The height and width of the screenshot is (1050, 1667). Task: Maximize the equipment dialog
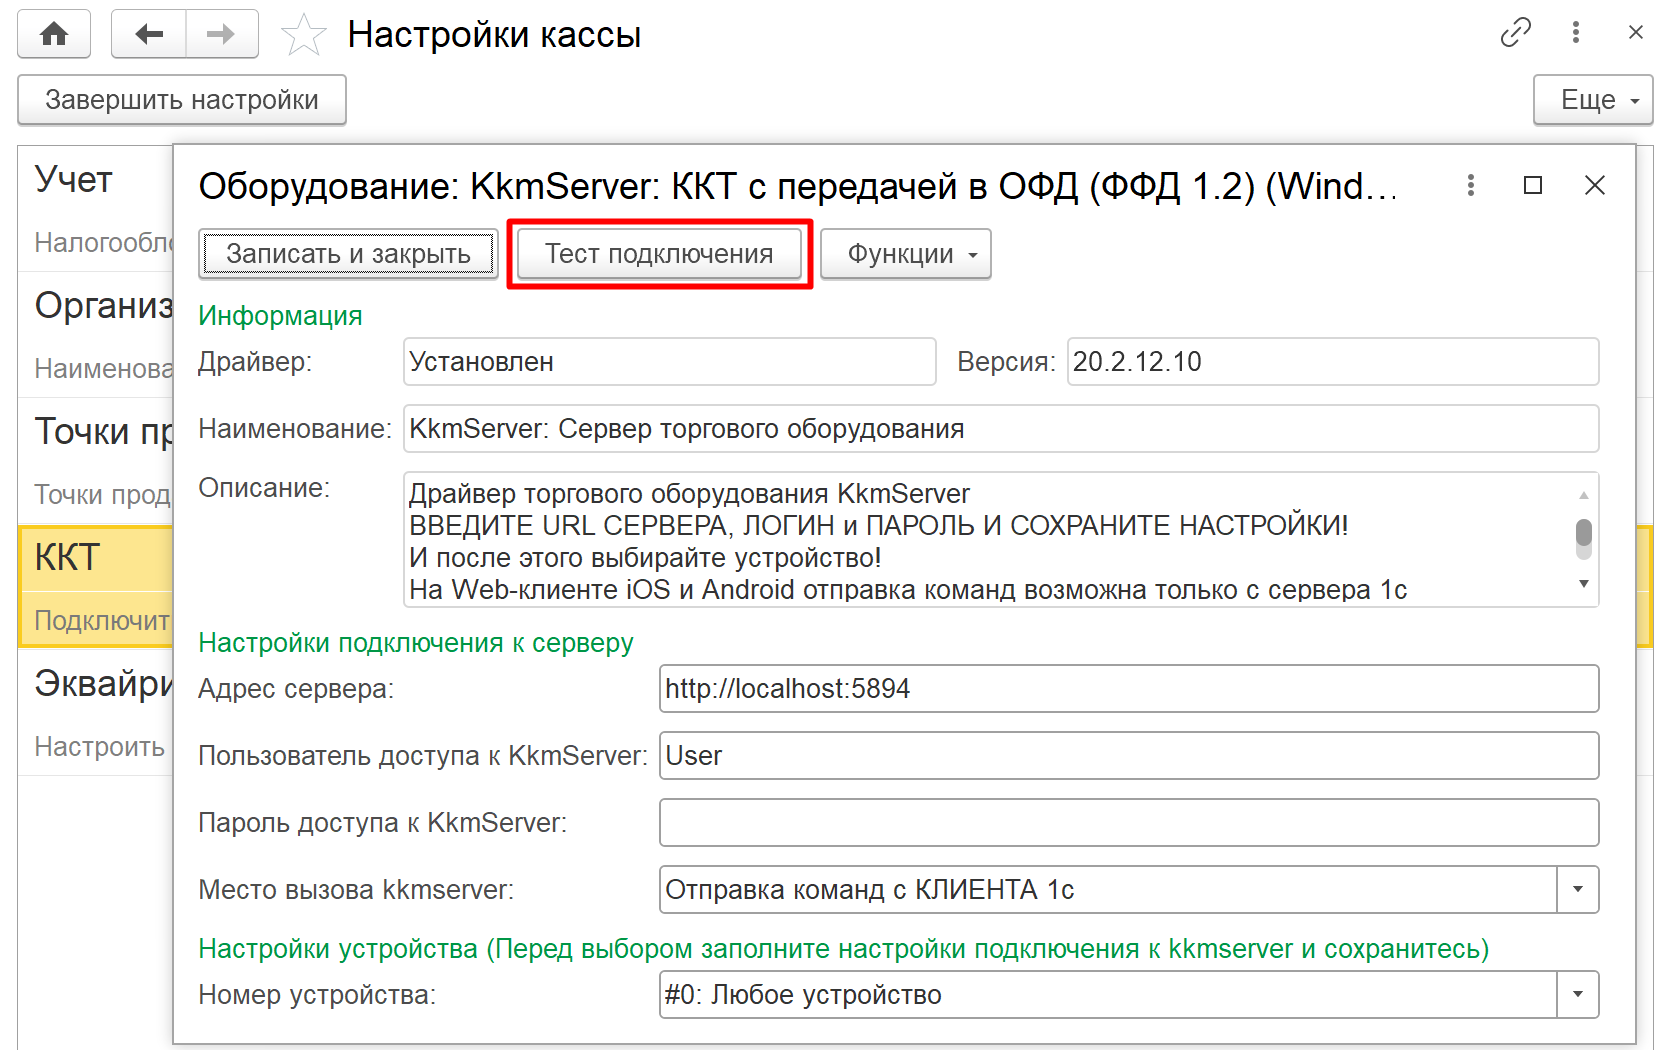click(x=1533, y=185)
